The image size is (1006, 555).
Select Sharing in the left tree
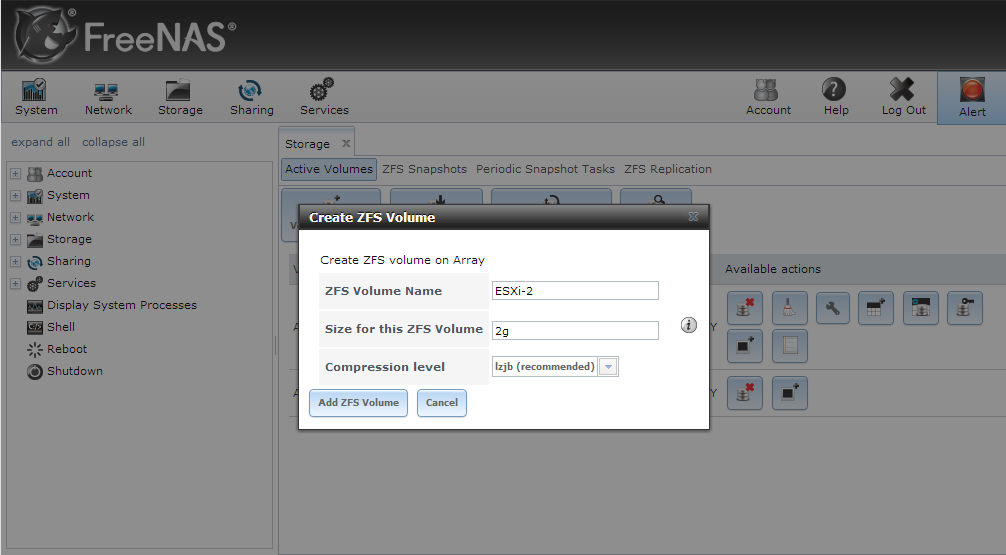[x=69, y=261]
